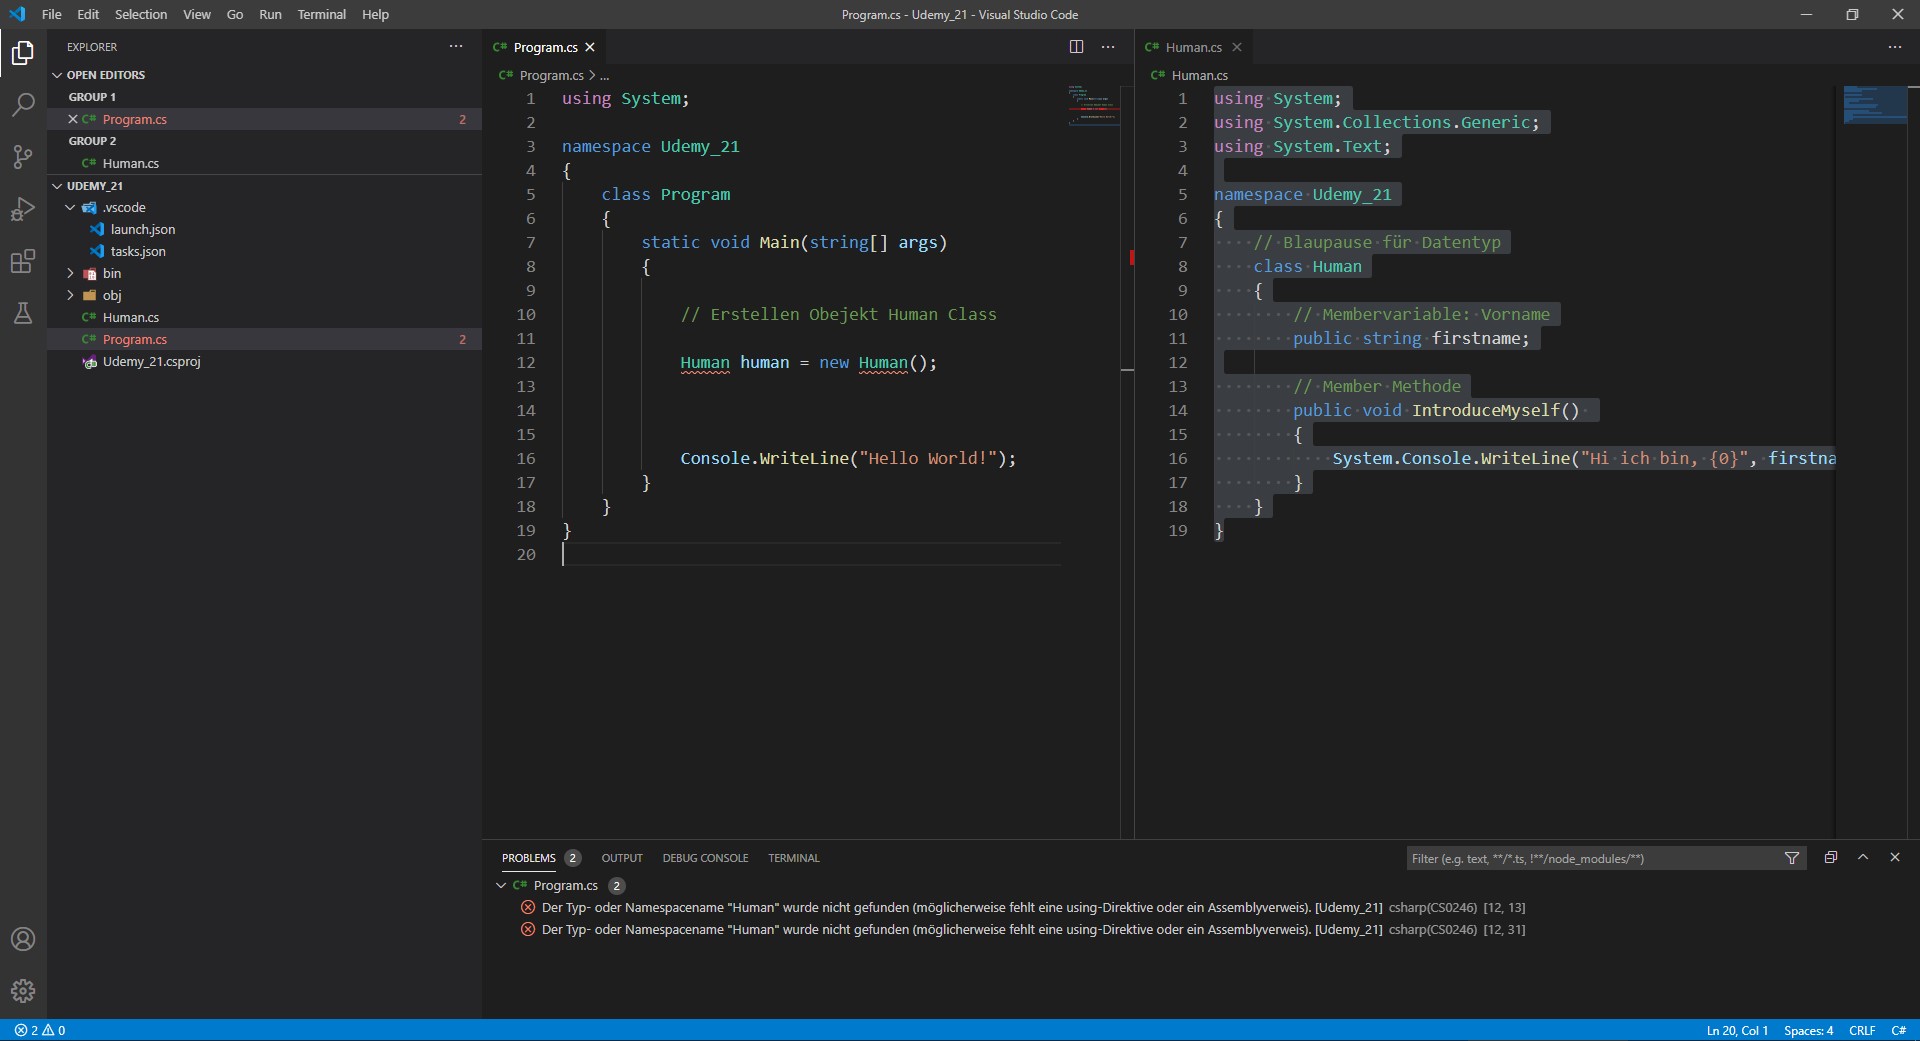
Task: Close the Program.cs editor tab
Action: point(590,47)
